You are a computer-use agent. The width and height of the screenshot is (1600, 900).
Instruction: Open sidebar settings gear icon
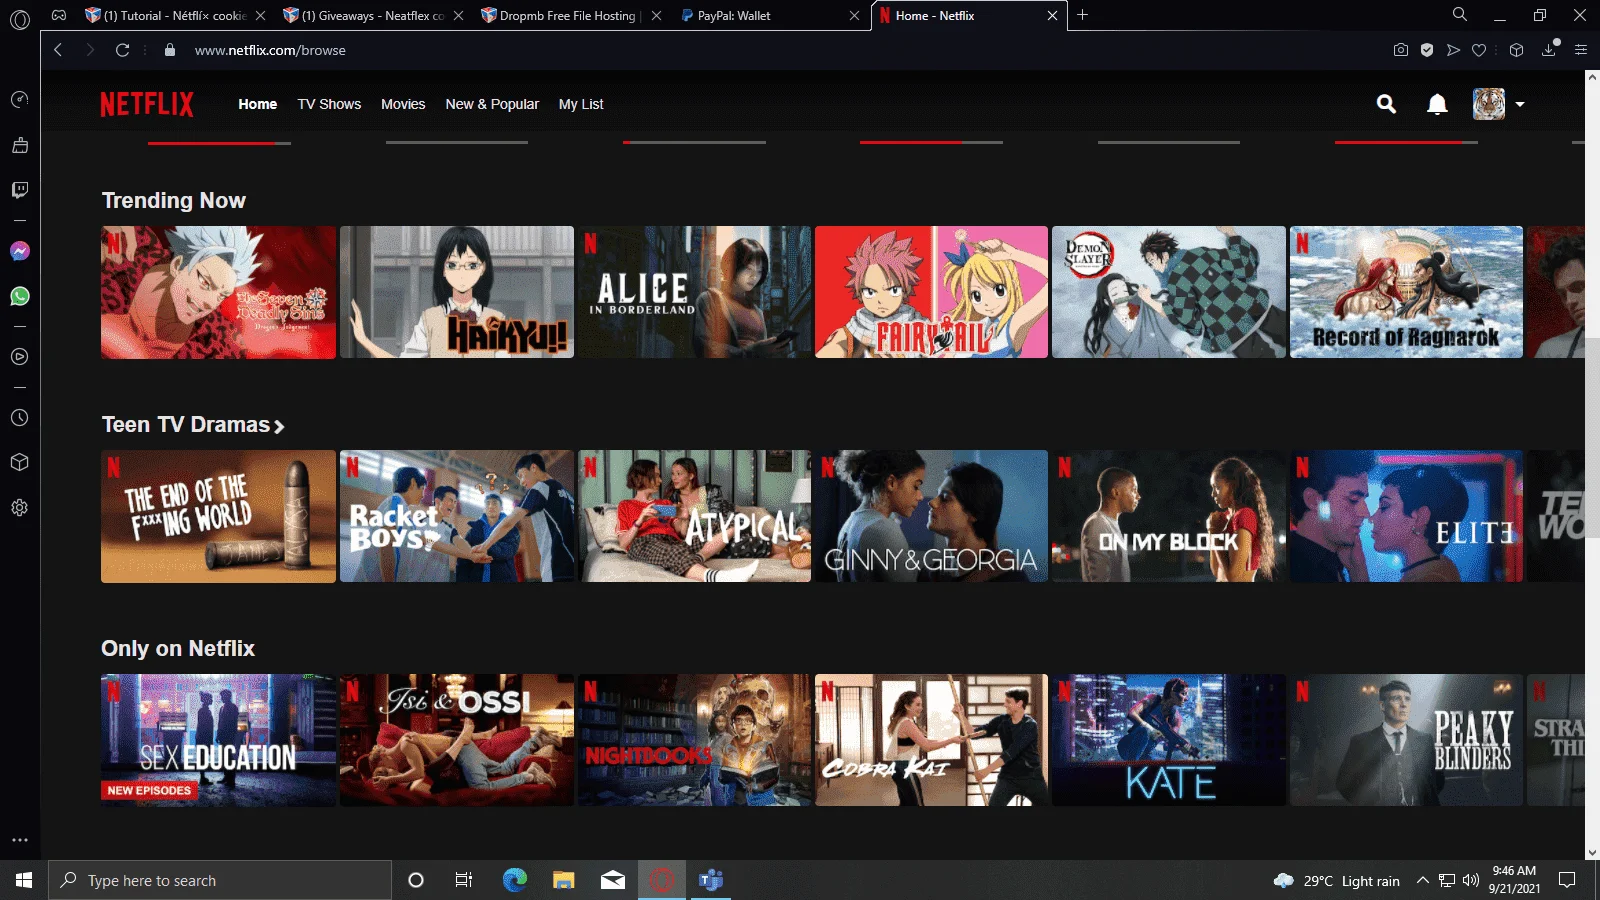[x=20, y=508]
